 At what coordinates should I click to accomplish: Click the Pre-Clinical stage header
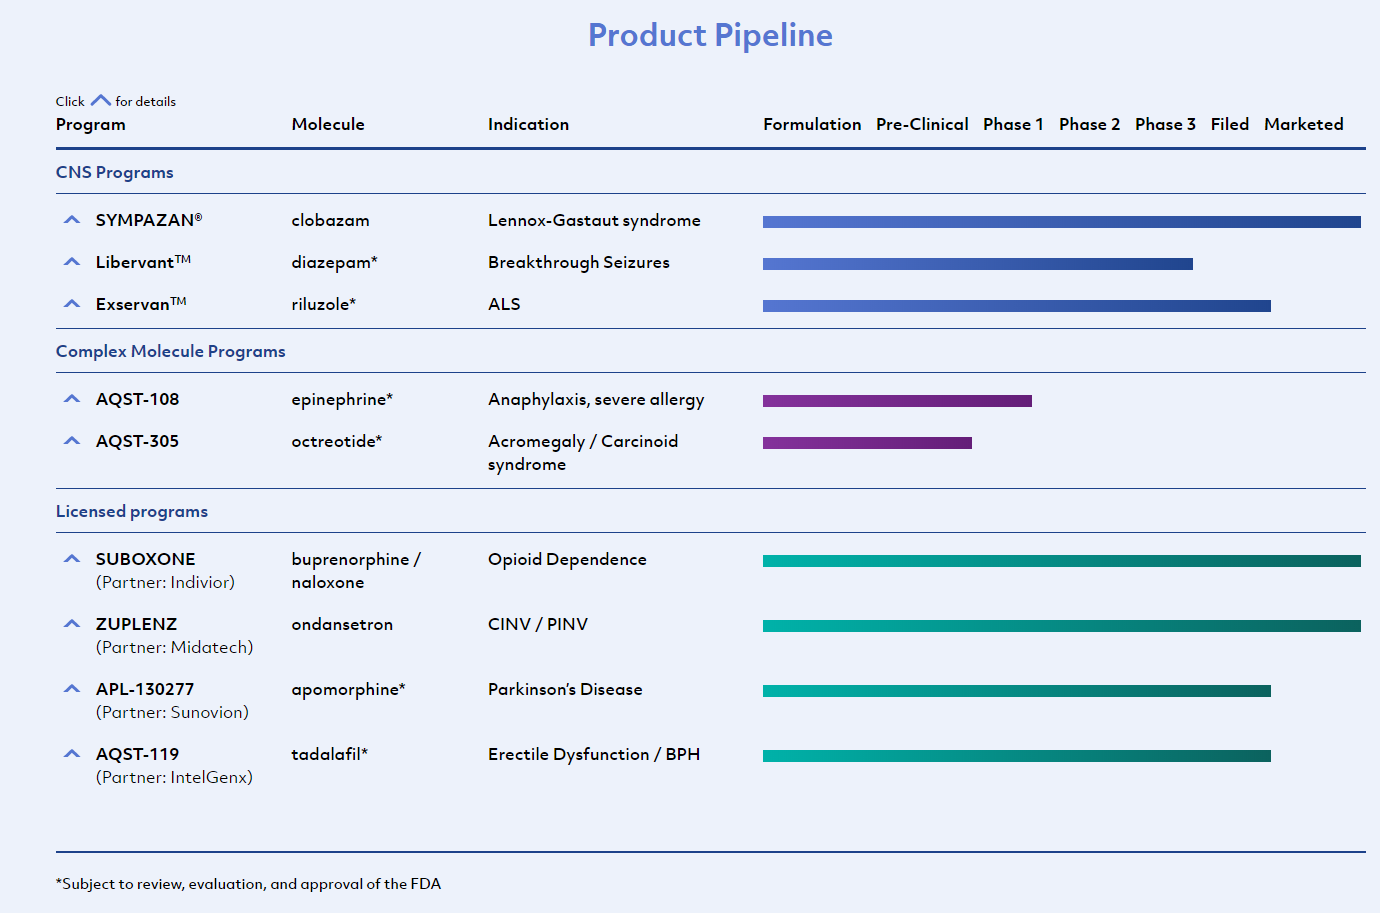tap(922, 124)
